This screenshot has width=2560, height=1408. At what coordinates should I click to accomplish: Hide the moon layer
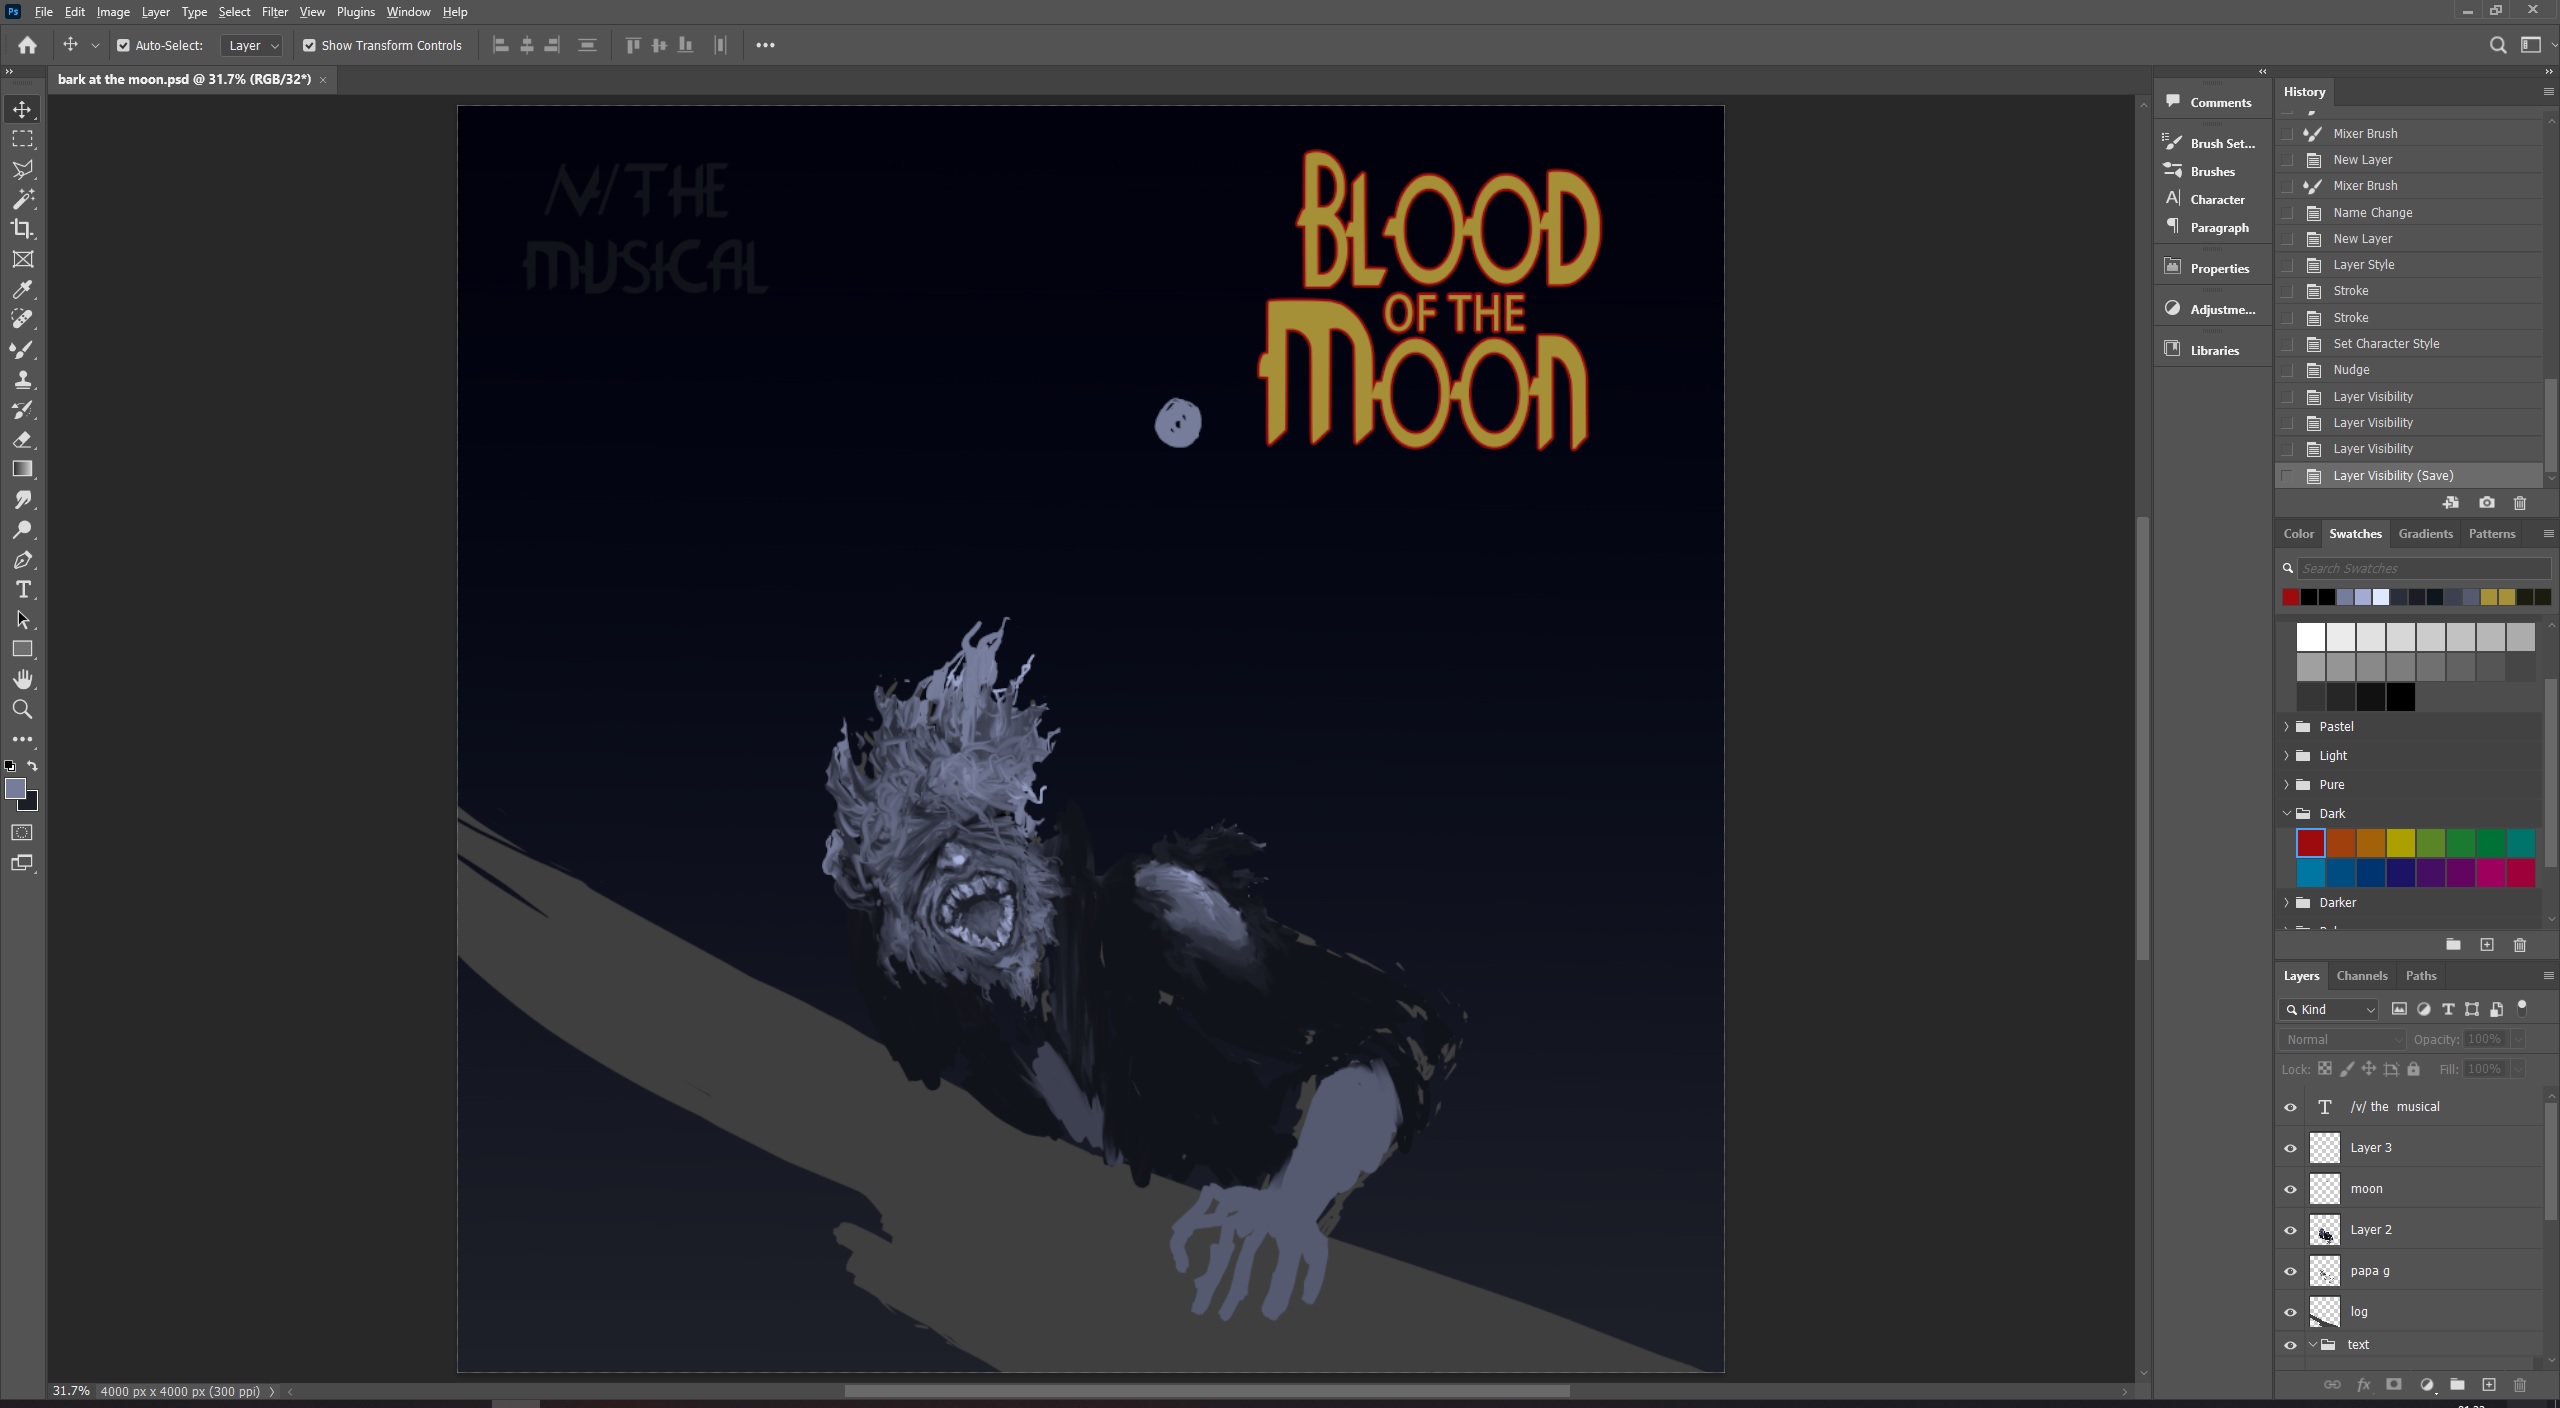click(2290, 1189)
